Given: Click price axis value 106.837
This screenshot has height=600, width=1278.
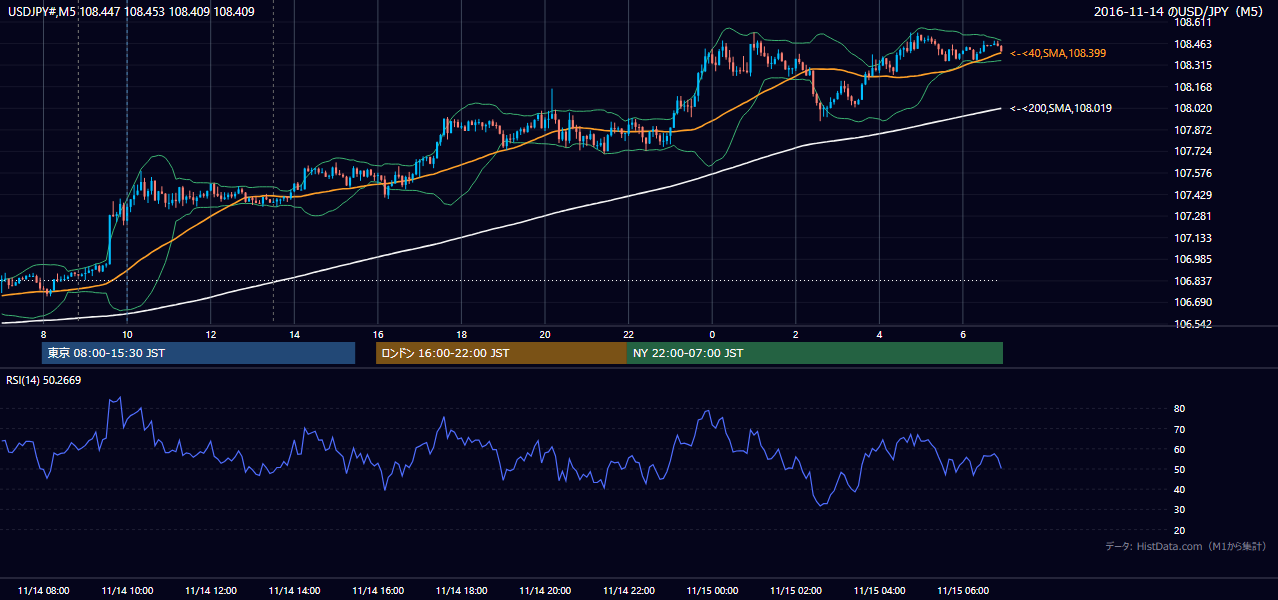Looking at the screenshot, I should point(1192,281).
